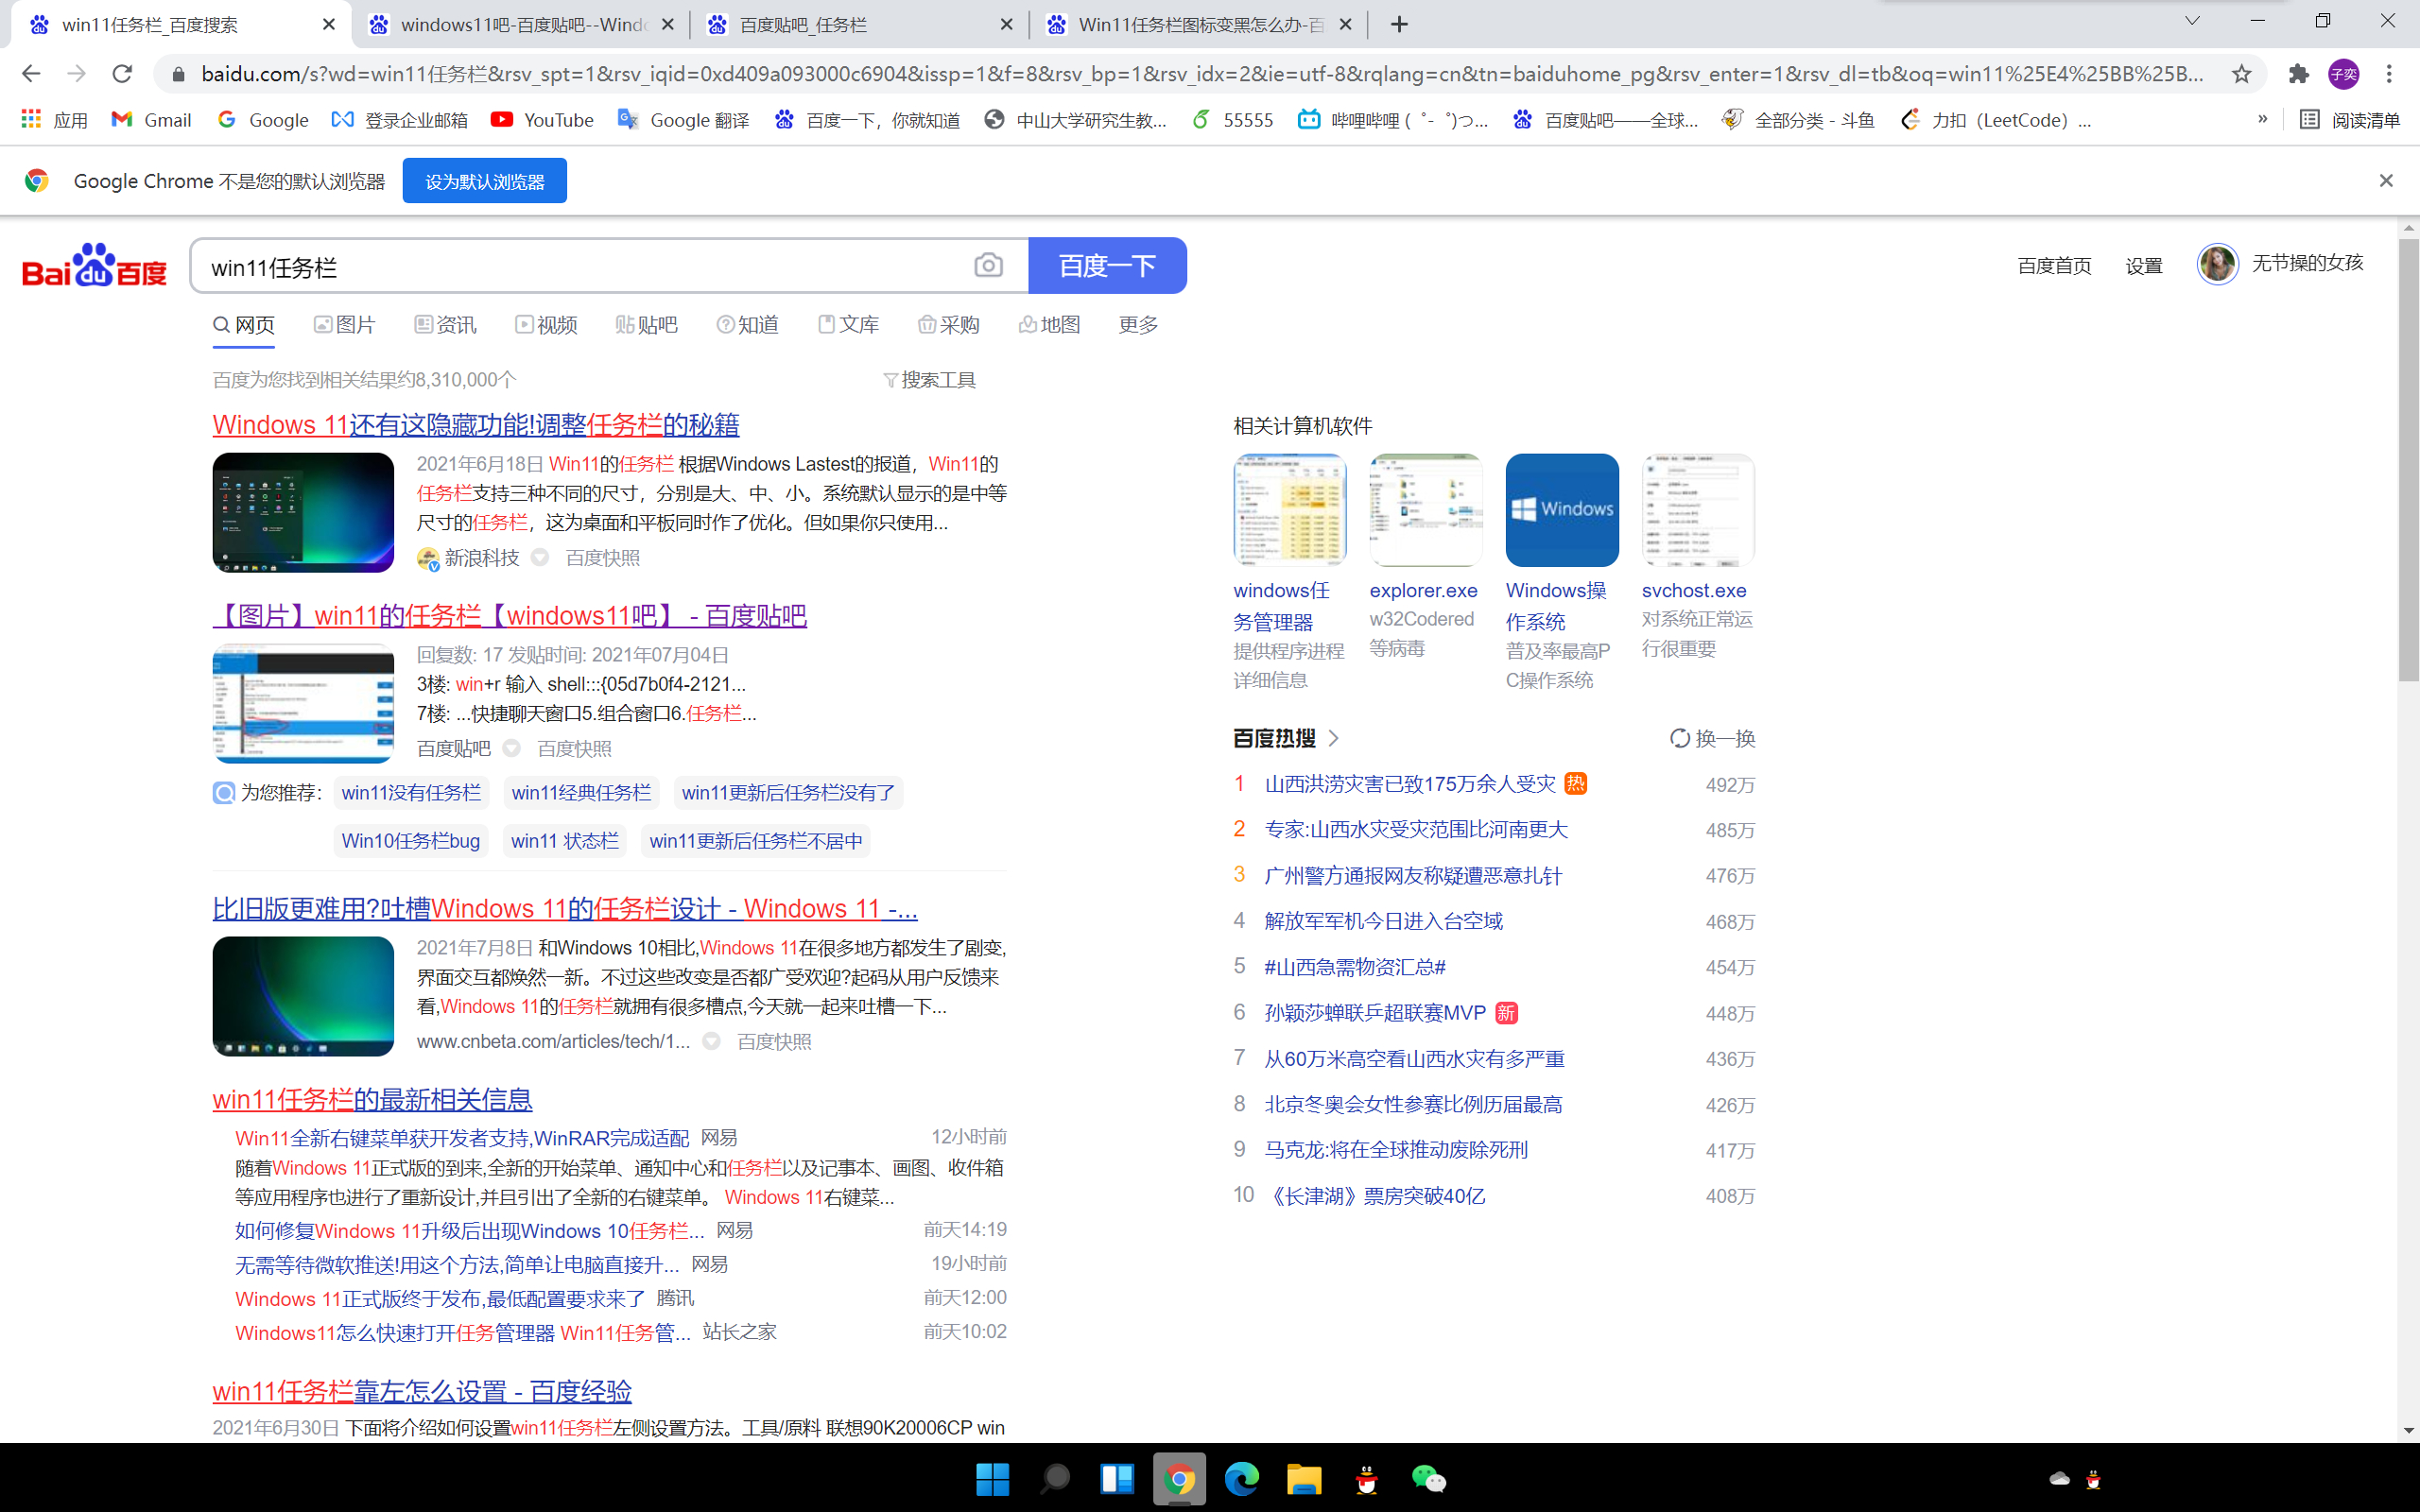
Task: Open File Explorer from the taskbar
Action: pyautogui.click(x=1303, y=1479)
